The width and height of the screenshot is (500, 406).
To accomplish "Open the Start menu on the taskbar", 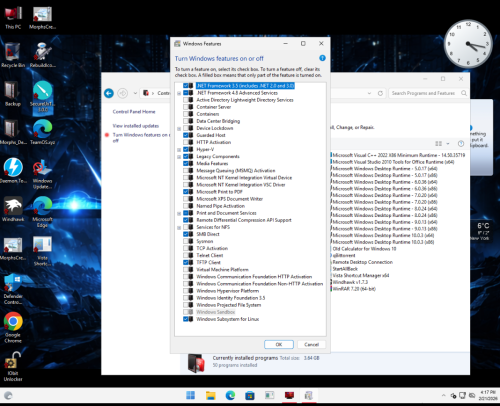I will [x=191, y=395].
